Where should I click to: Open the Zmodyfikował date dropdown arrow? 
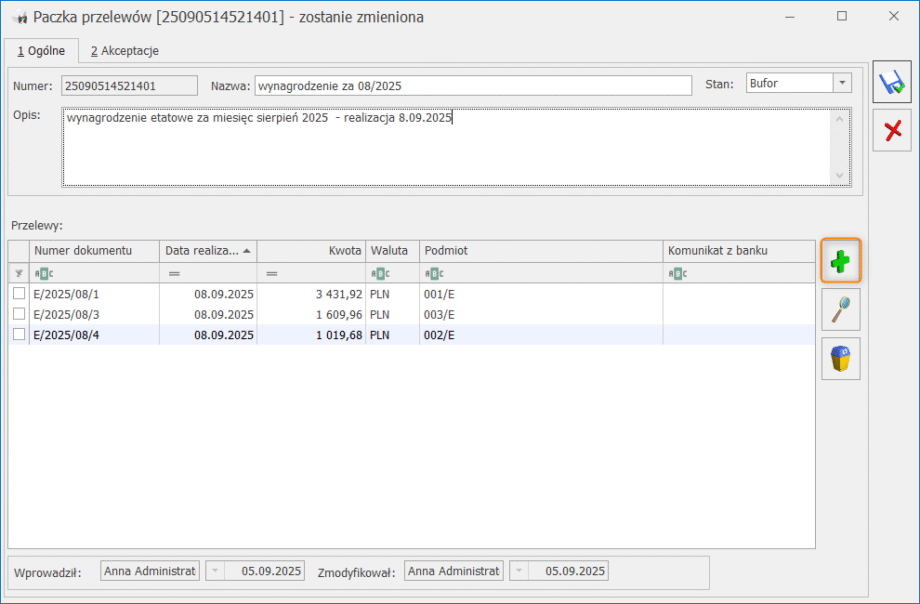pos(520,571)
